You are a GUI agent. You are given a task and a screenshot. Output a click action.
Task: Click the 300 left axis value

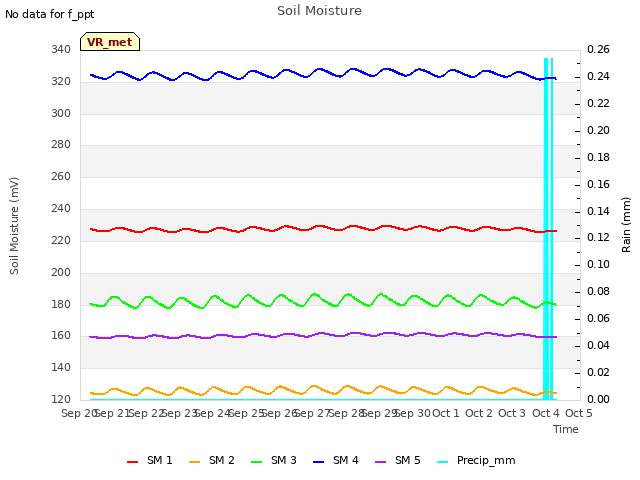coord(61,113)
